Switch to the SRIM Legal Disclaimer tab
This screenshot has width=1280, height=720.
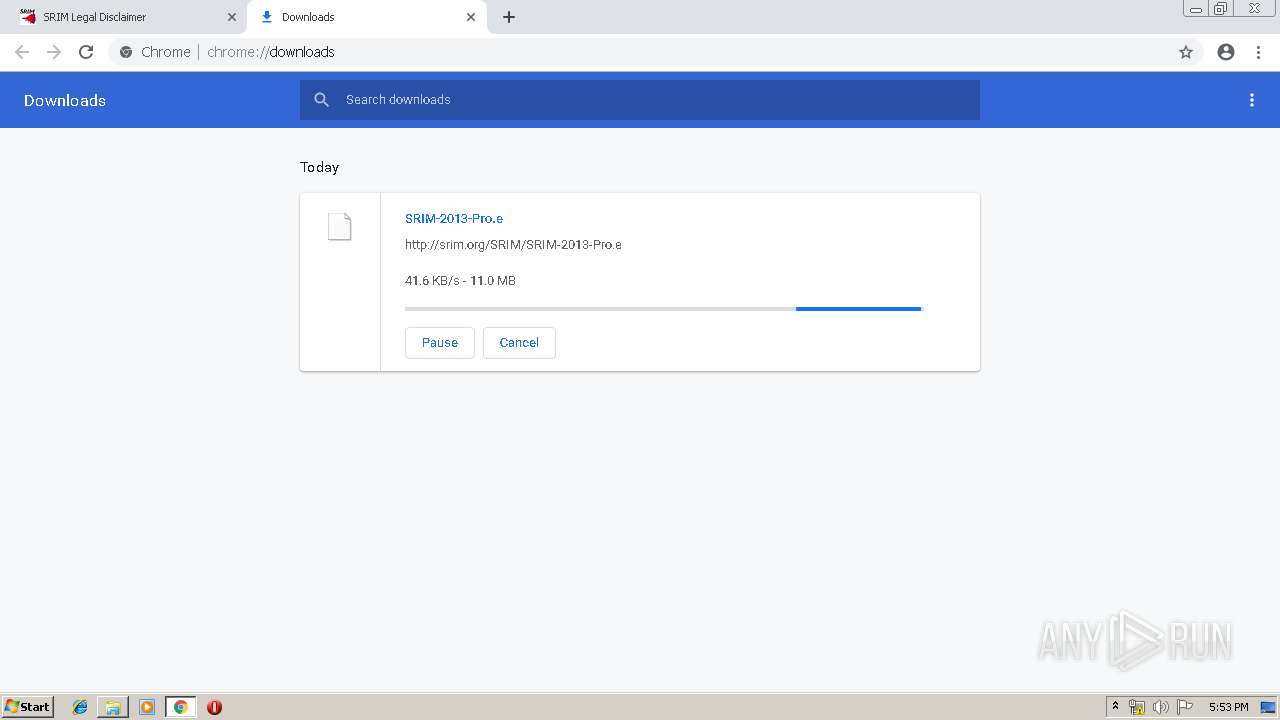pyautogui.click(x=125, y=17)
